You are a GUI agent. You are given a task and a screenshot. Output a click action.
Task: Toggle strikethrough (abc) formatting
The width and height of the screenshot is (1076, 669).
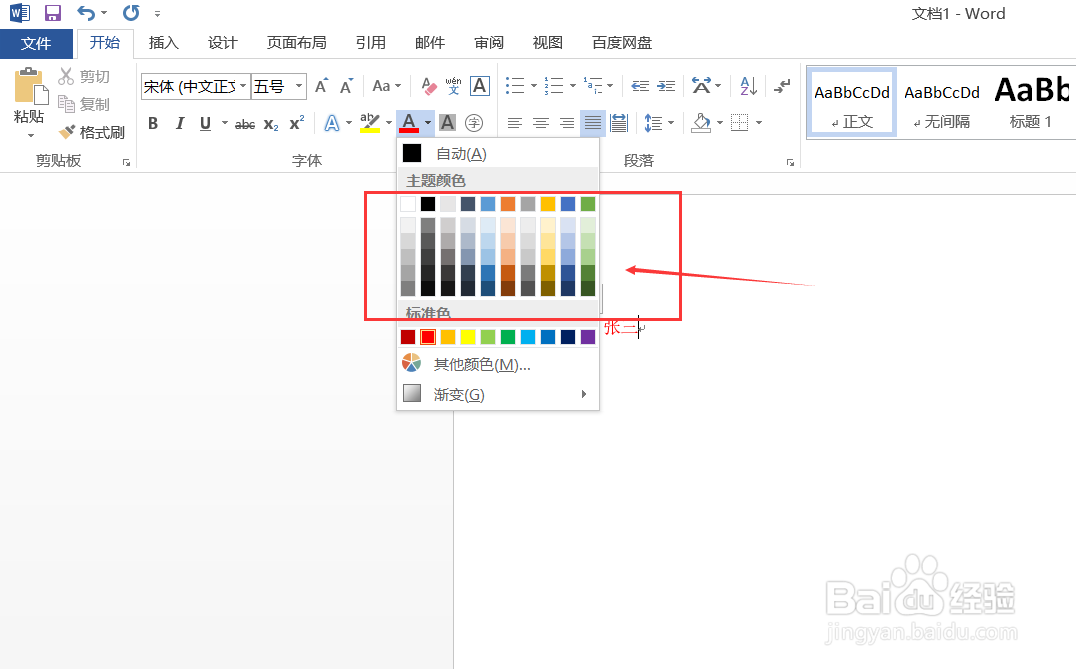coord(245,124)
